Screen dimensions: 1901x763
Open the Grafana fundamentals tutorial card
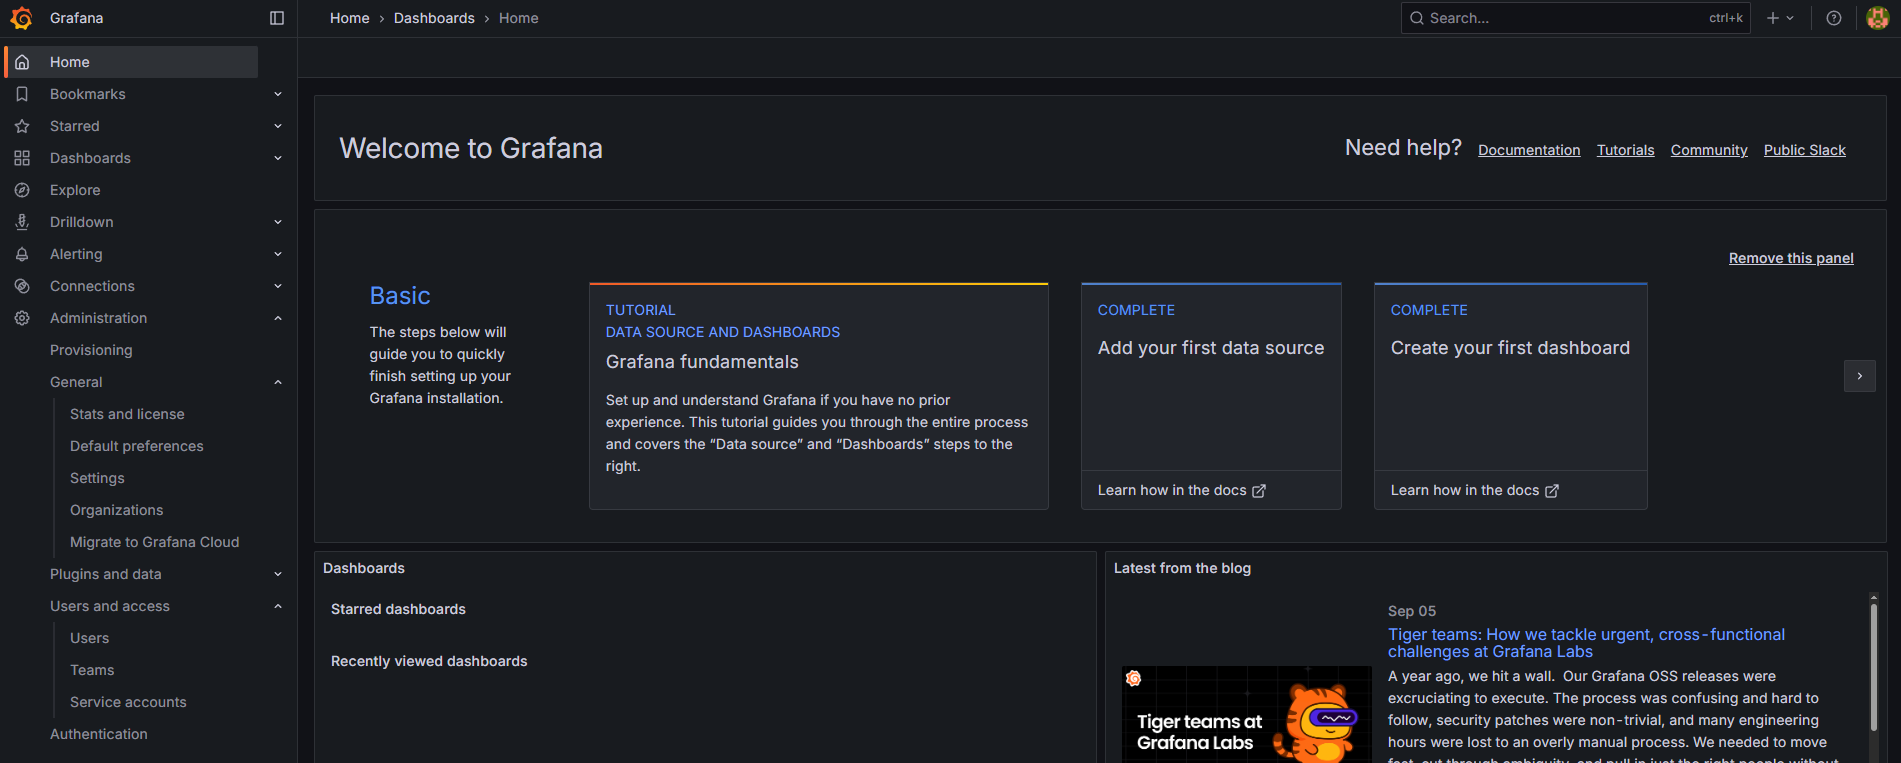[x=819, y=397]
